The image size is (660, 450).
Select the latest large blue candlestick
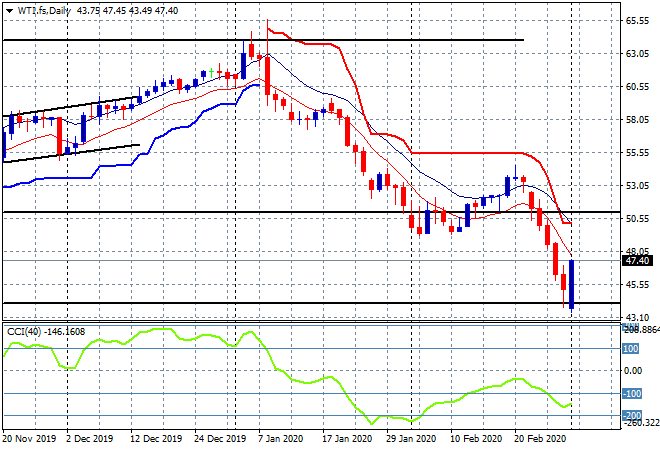pos(571,285)
